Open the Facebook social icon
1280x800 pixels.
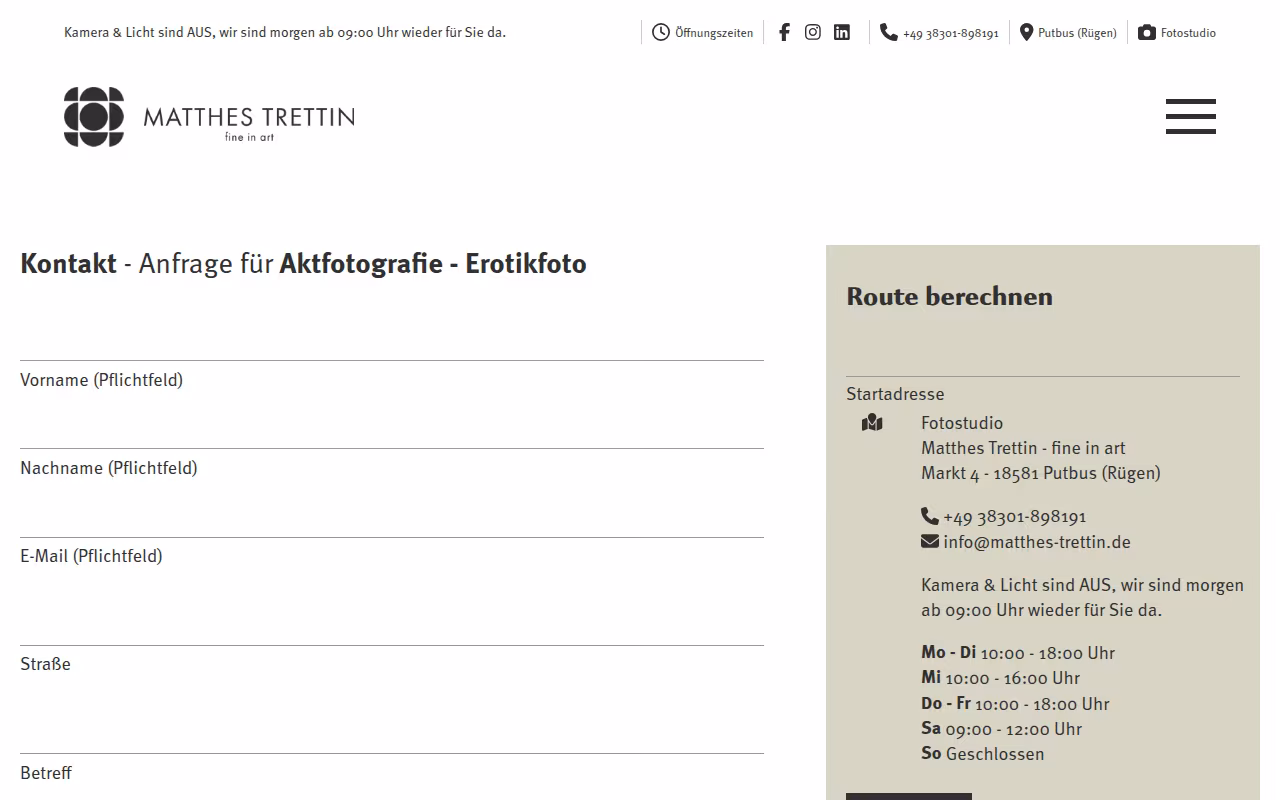click(784, 32)
